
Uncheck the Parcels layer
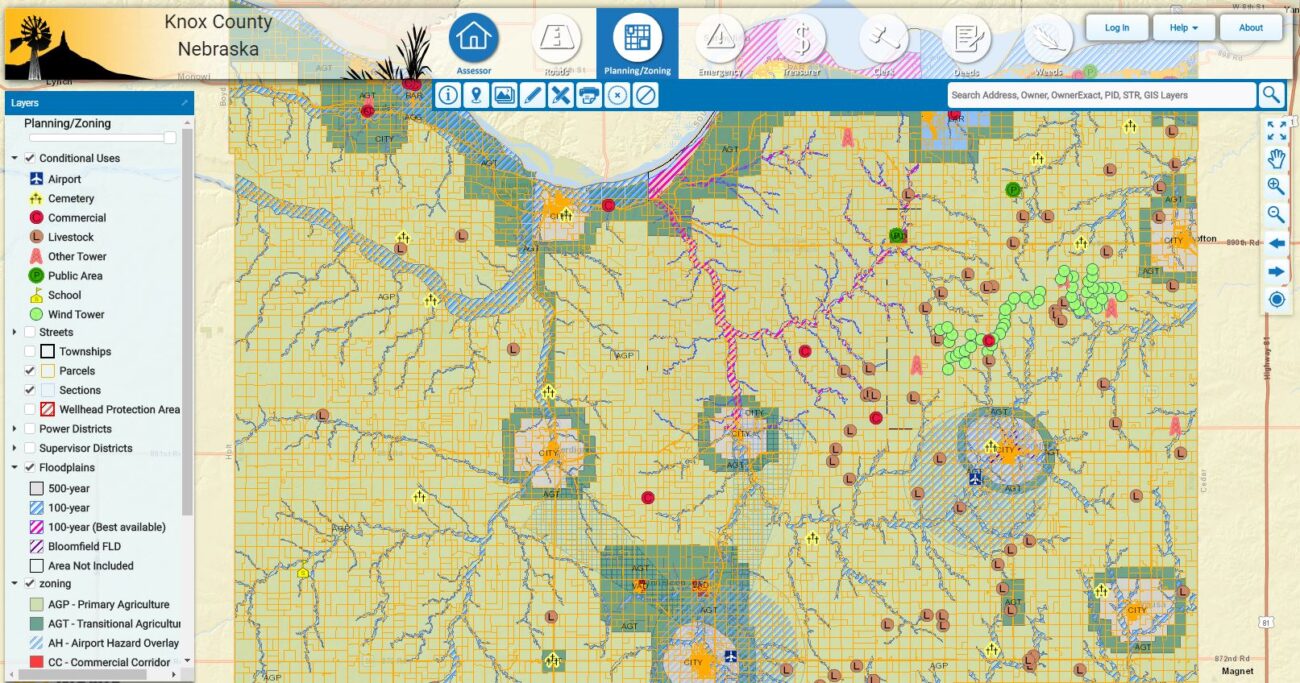tap(30, 371)
